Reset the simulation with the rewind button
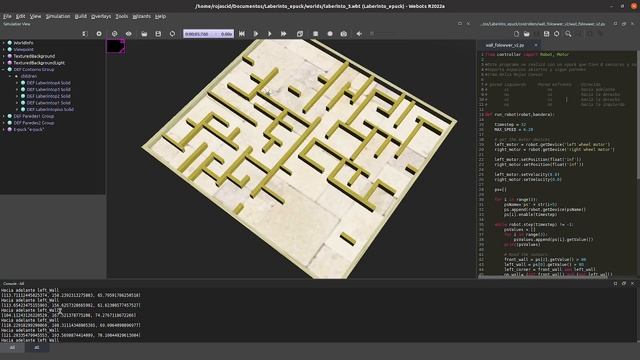This screenshot has height=360, width=640. coord(242,34)
